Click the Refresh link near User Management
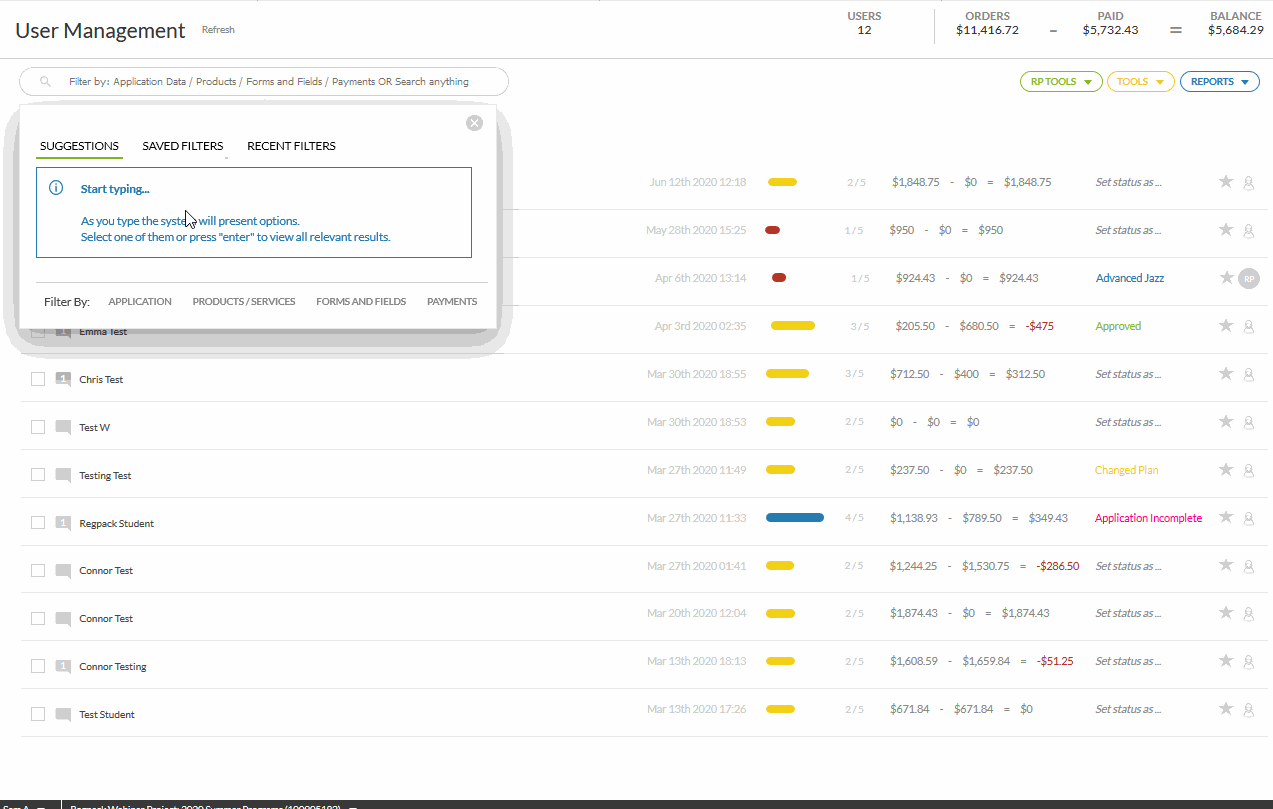The image size is (1273, 809). 218,29
